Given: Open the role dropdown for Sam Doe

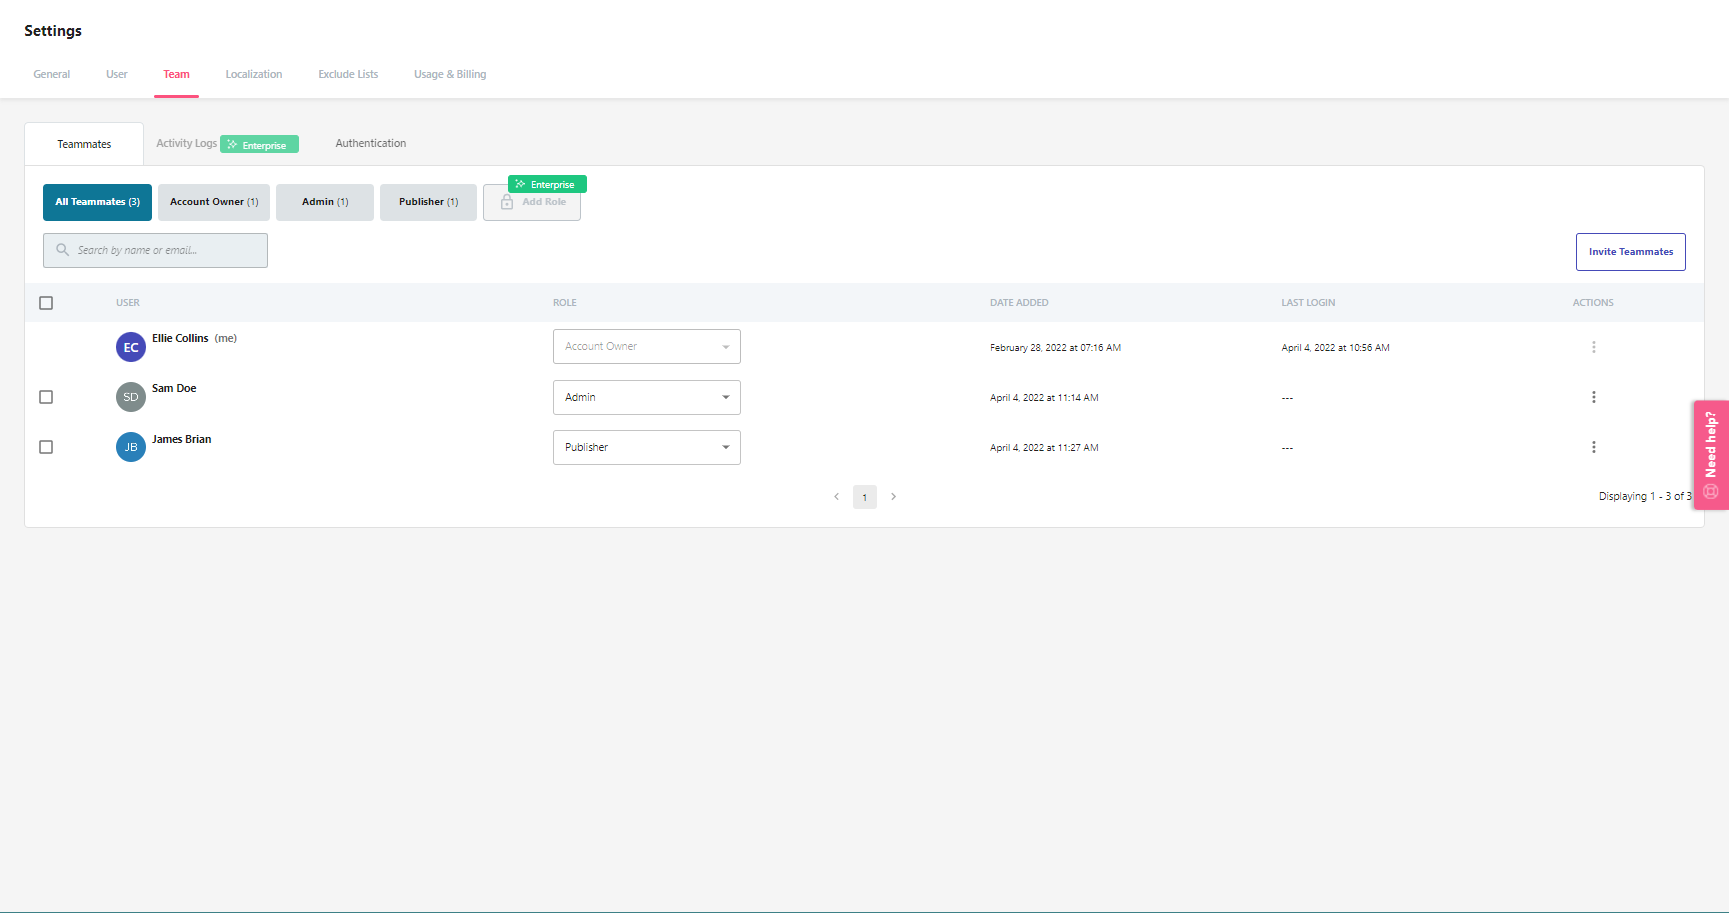Looking at the screenshot, I should click(x=646, y=397).
